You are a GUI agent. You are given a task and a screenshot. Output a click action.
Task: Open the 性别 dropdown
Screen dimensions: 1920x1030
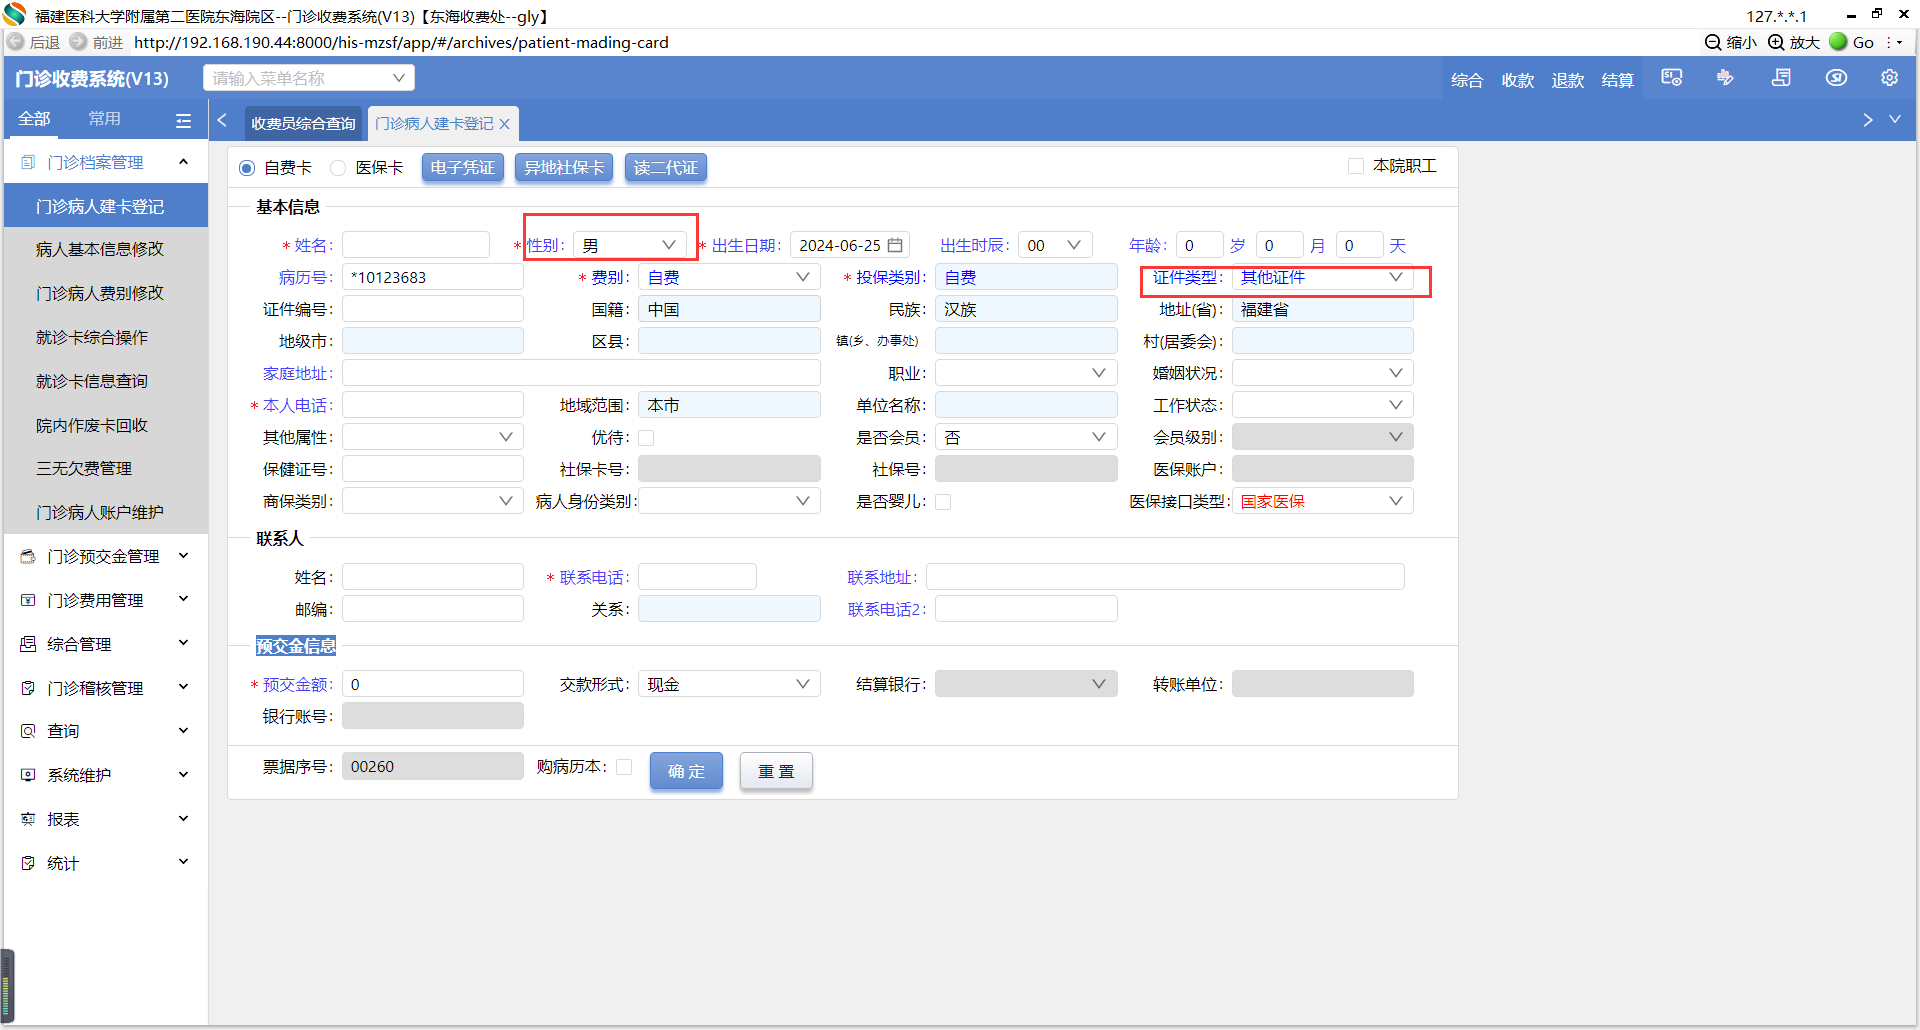point(630,245)
